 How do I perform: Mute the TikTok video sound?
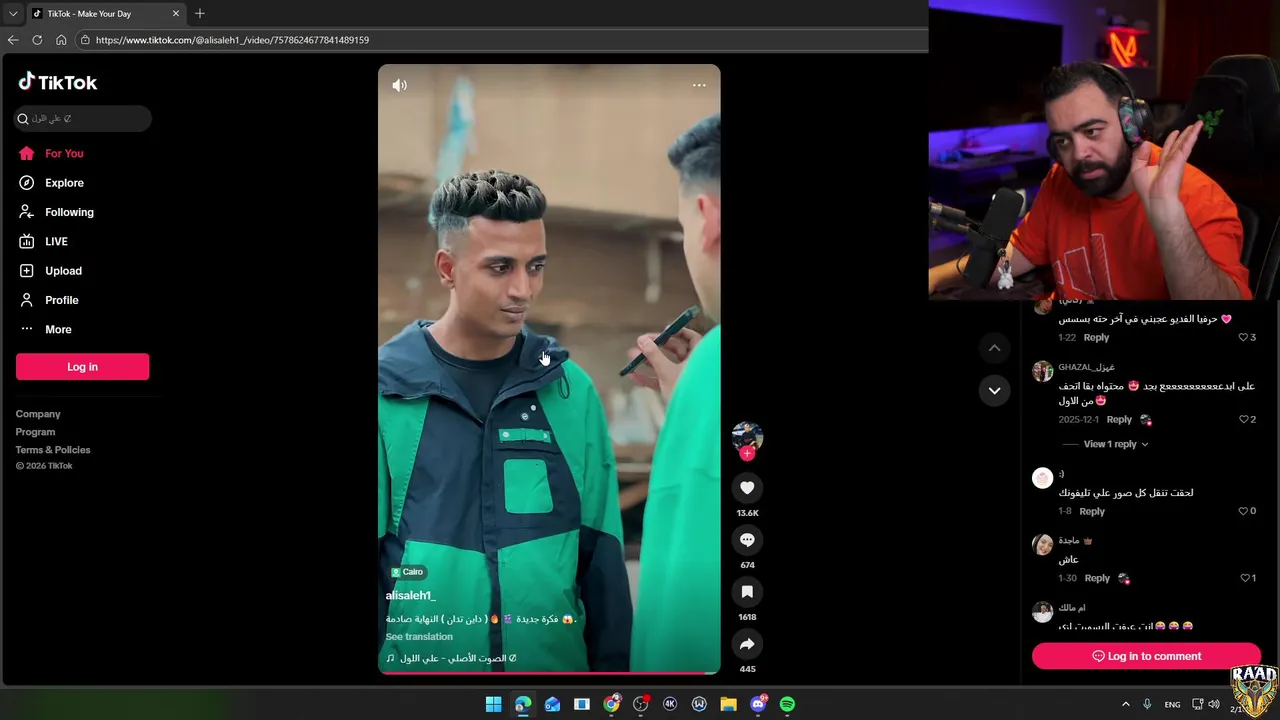(x=399, y=85)
